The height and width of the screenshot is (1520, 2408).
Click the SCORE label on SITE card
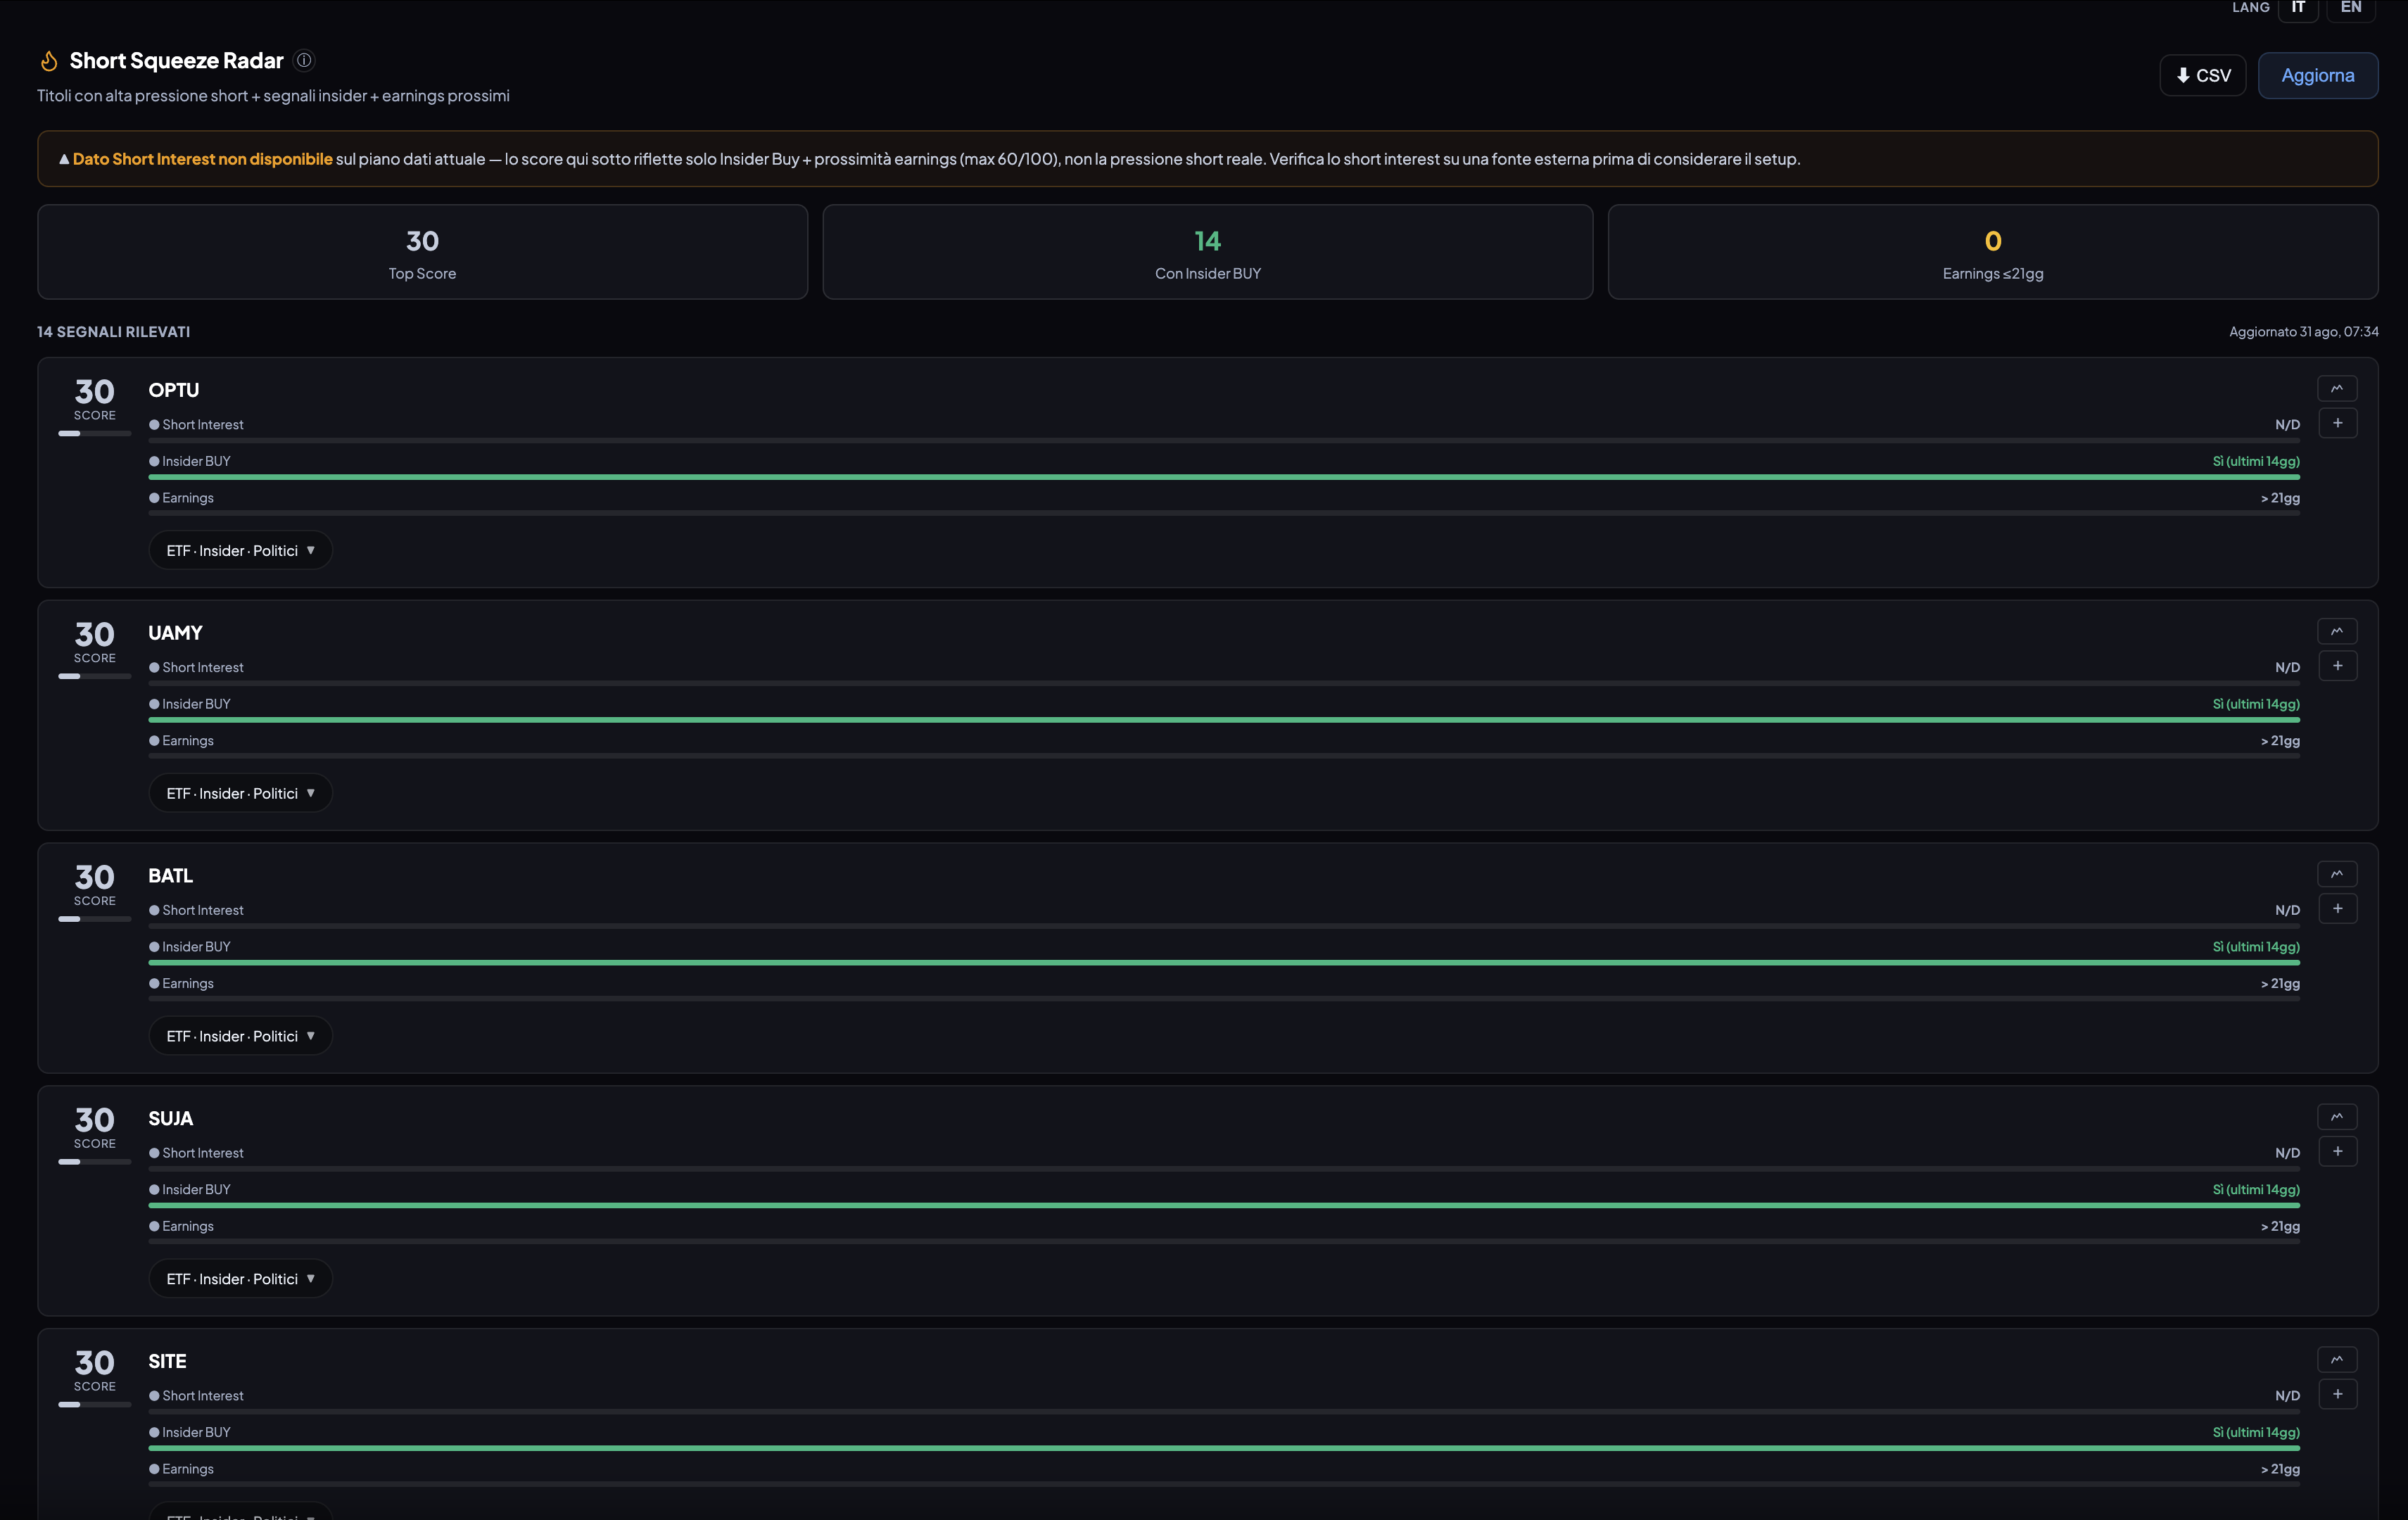tap(95, 1387)
